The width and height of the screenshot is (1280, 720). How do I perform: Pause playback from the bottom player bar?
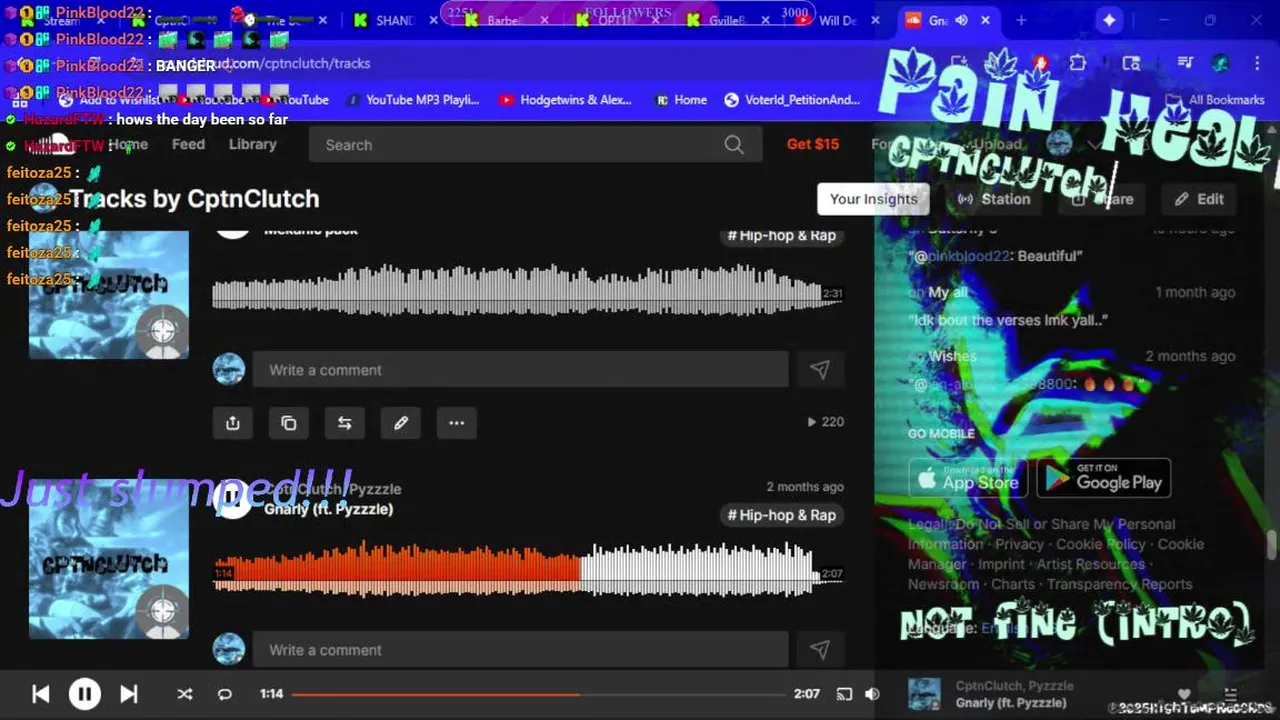coord(85,694)
